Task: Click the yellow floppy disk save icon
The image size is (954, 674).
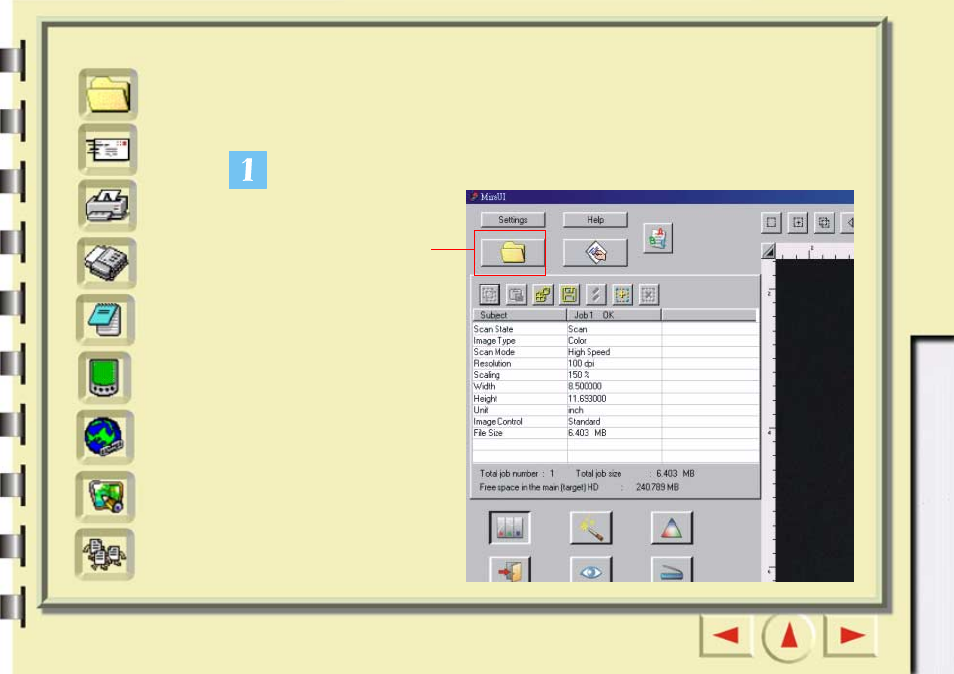Action: coord(569,295)
